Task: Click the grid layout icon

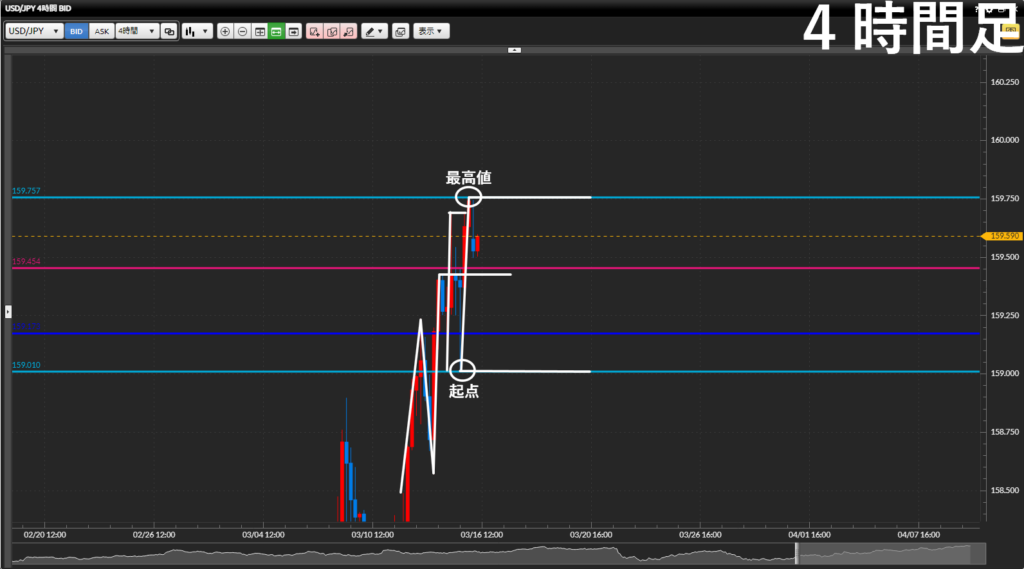Action: (260, 31)
